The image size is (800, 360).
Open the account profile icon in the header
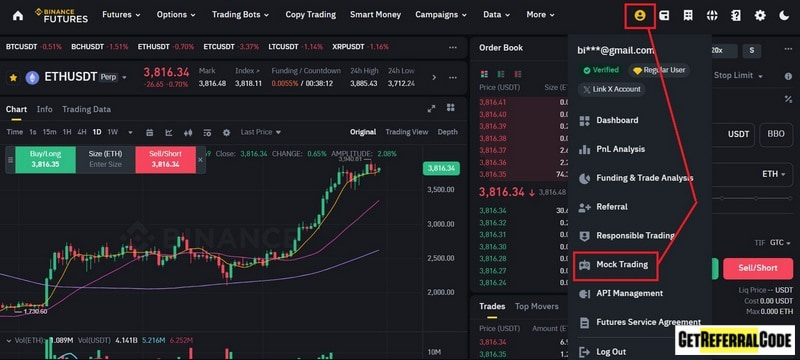(x=639, y=15)
